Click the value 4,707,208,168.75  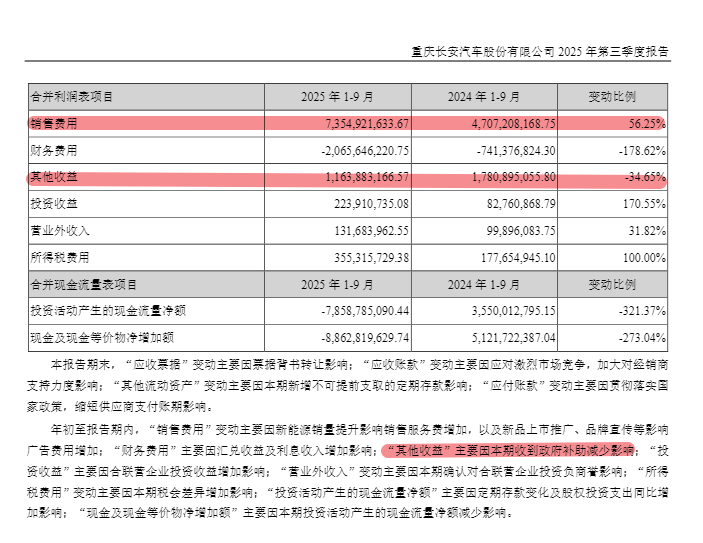pos(514,123)
